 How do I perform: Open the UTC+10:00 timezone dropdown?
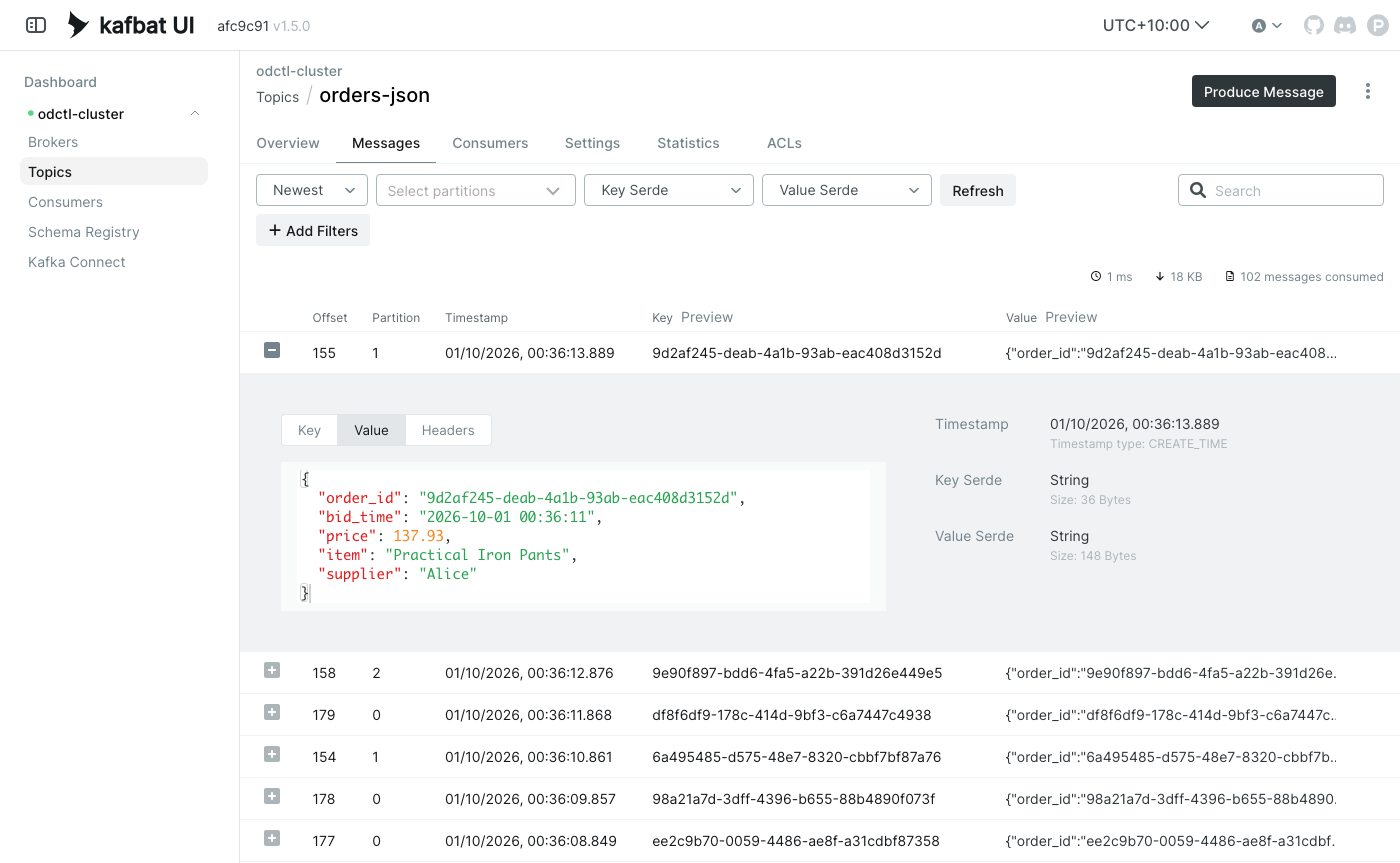click(1156, 25)
